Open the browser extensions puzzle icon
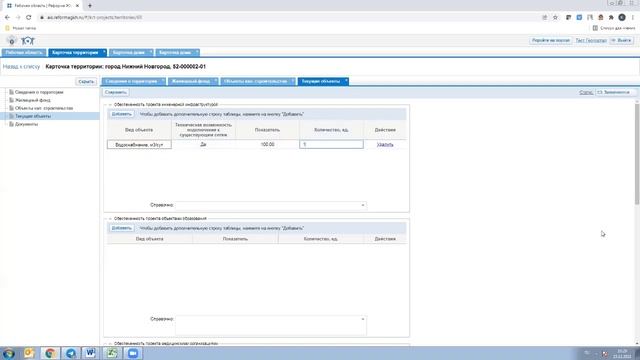This screenshot has width=640, height=360. [x=611, y=18]
